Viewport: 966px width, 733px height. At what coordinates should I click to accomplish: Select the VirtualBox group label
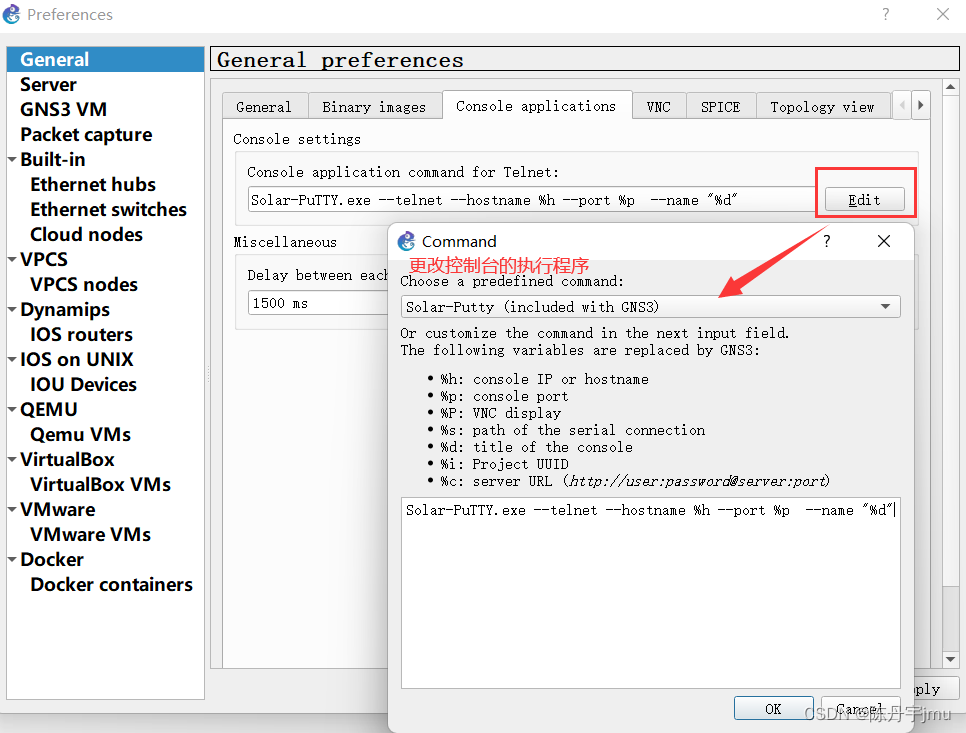pos(67,459)
